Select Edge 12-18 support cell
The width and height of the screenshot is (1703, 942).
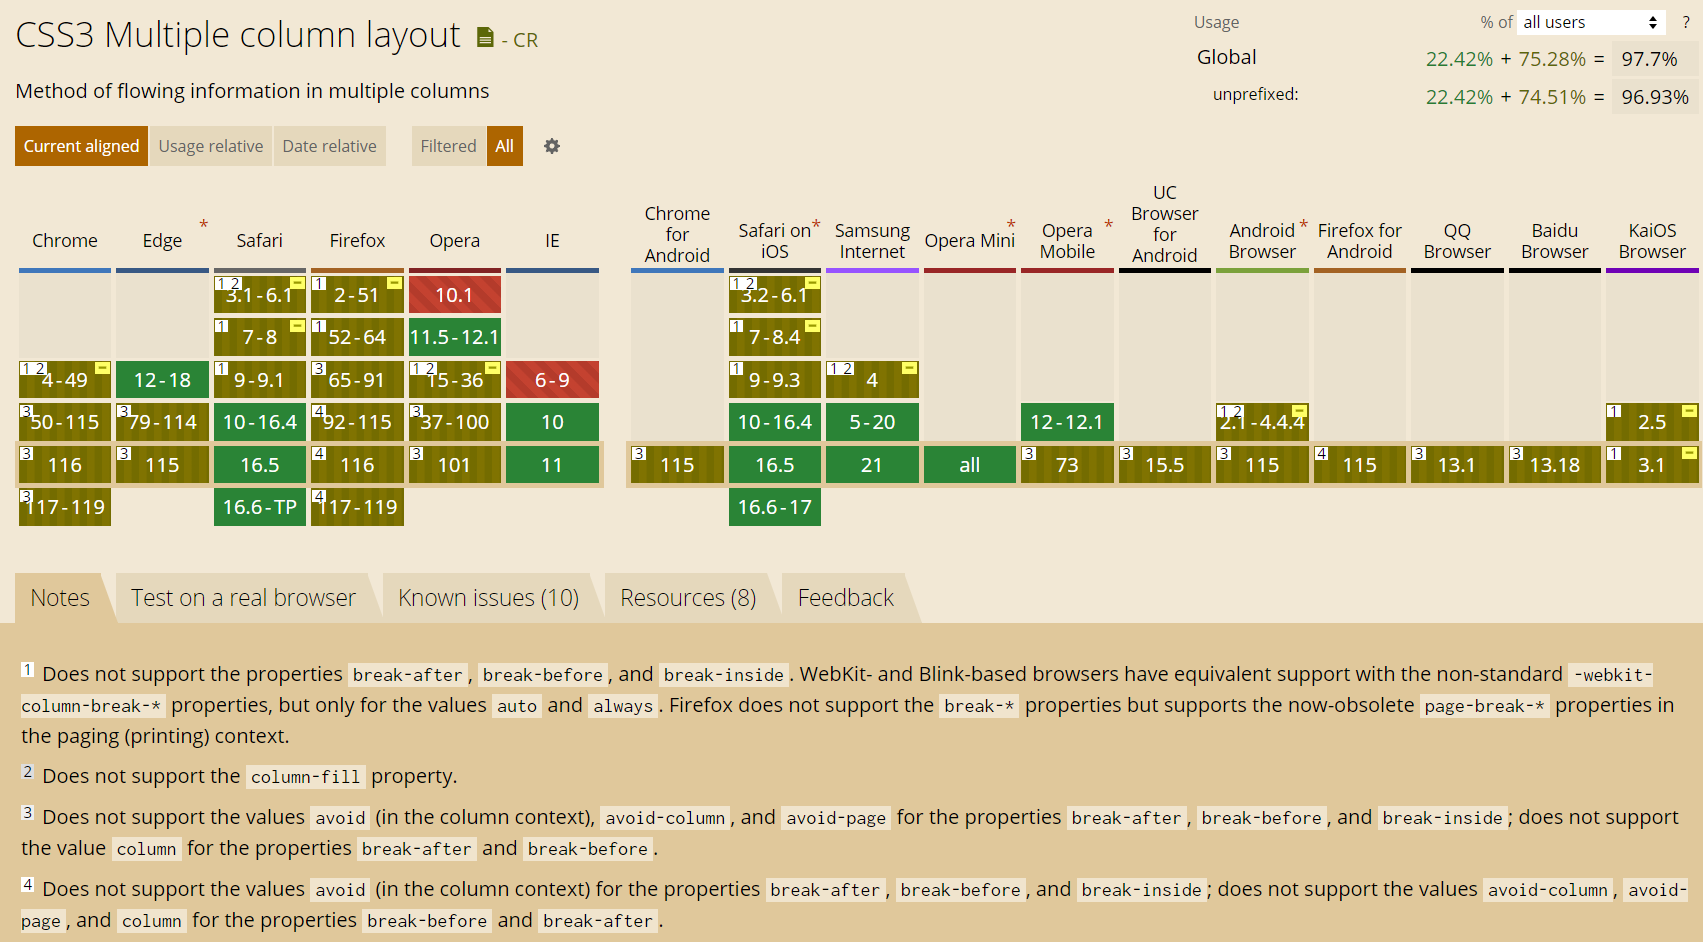[x=162, y=380]
